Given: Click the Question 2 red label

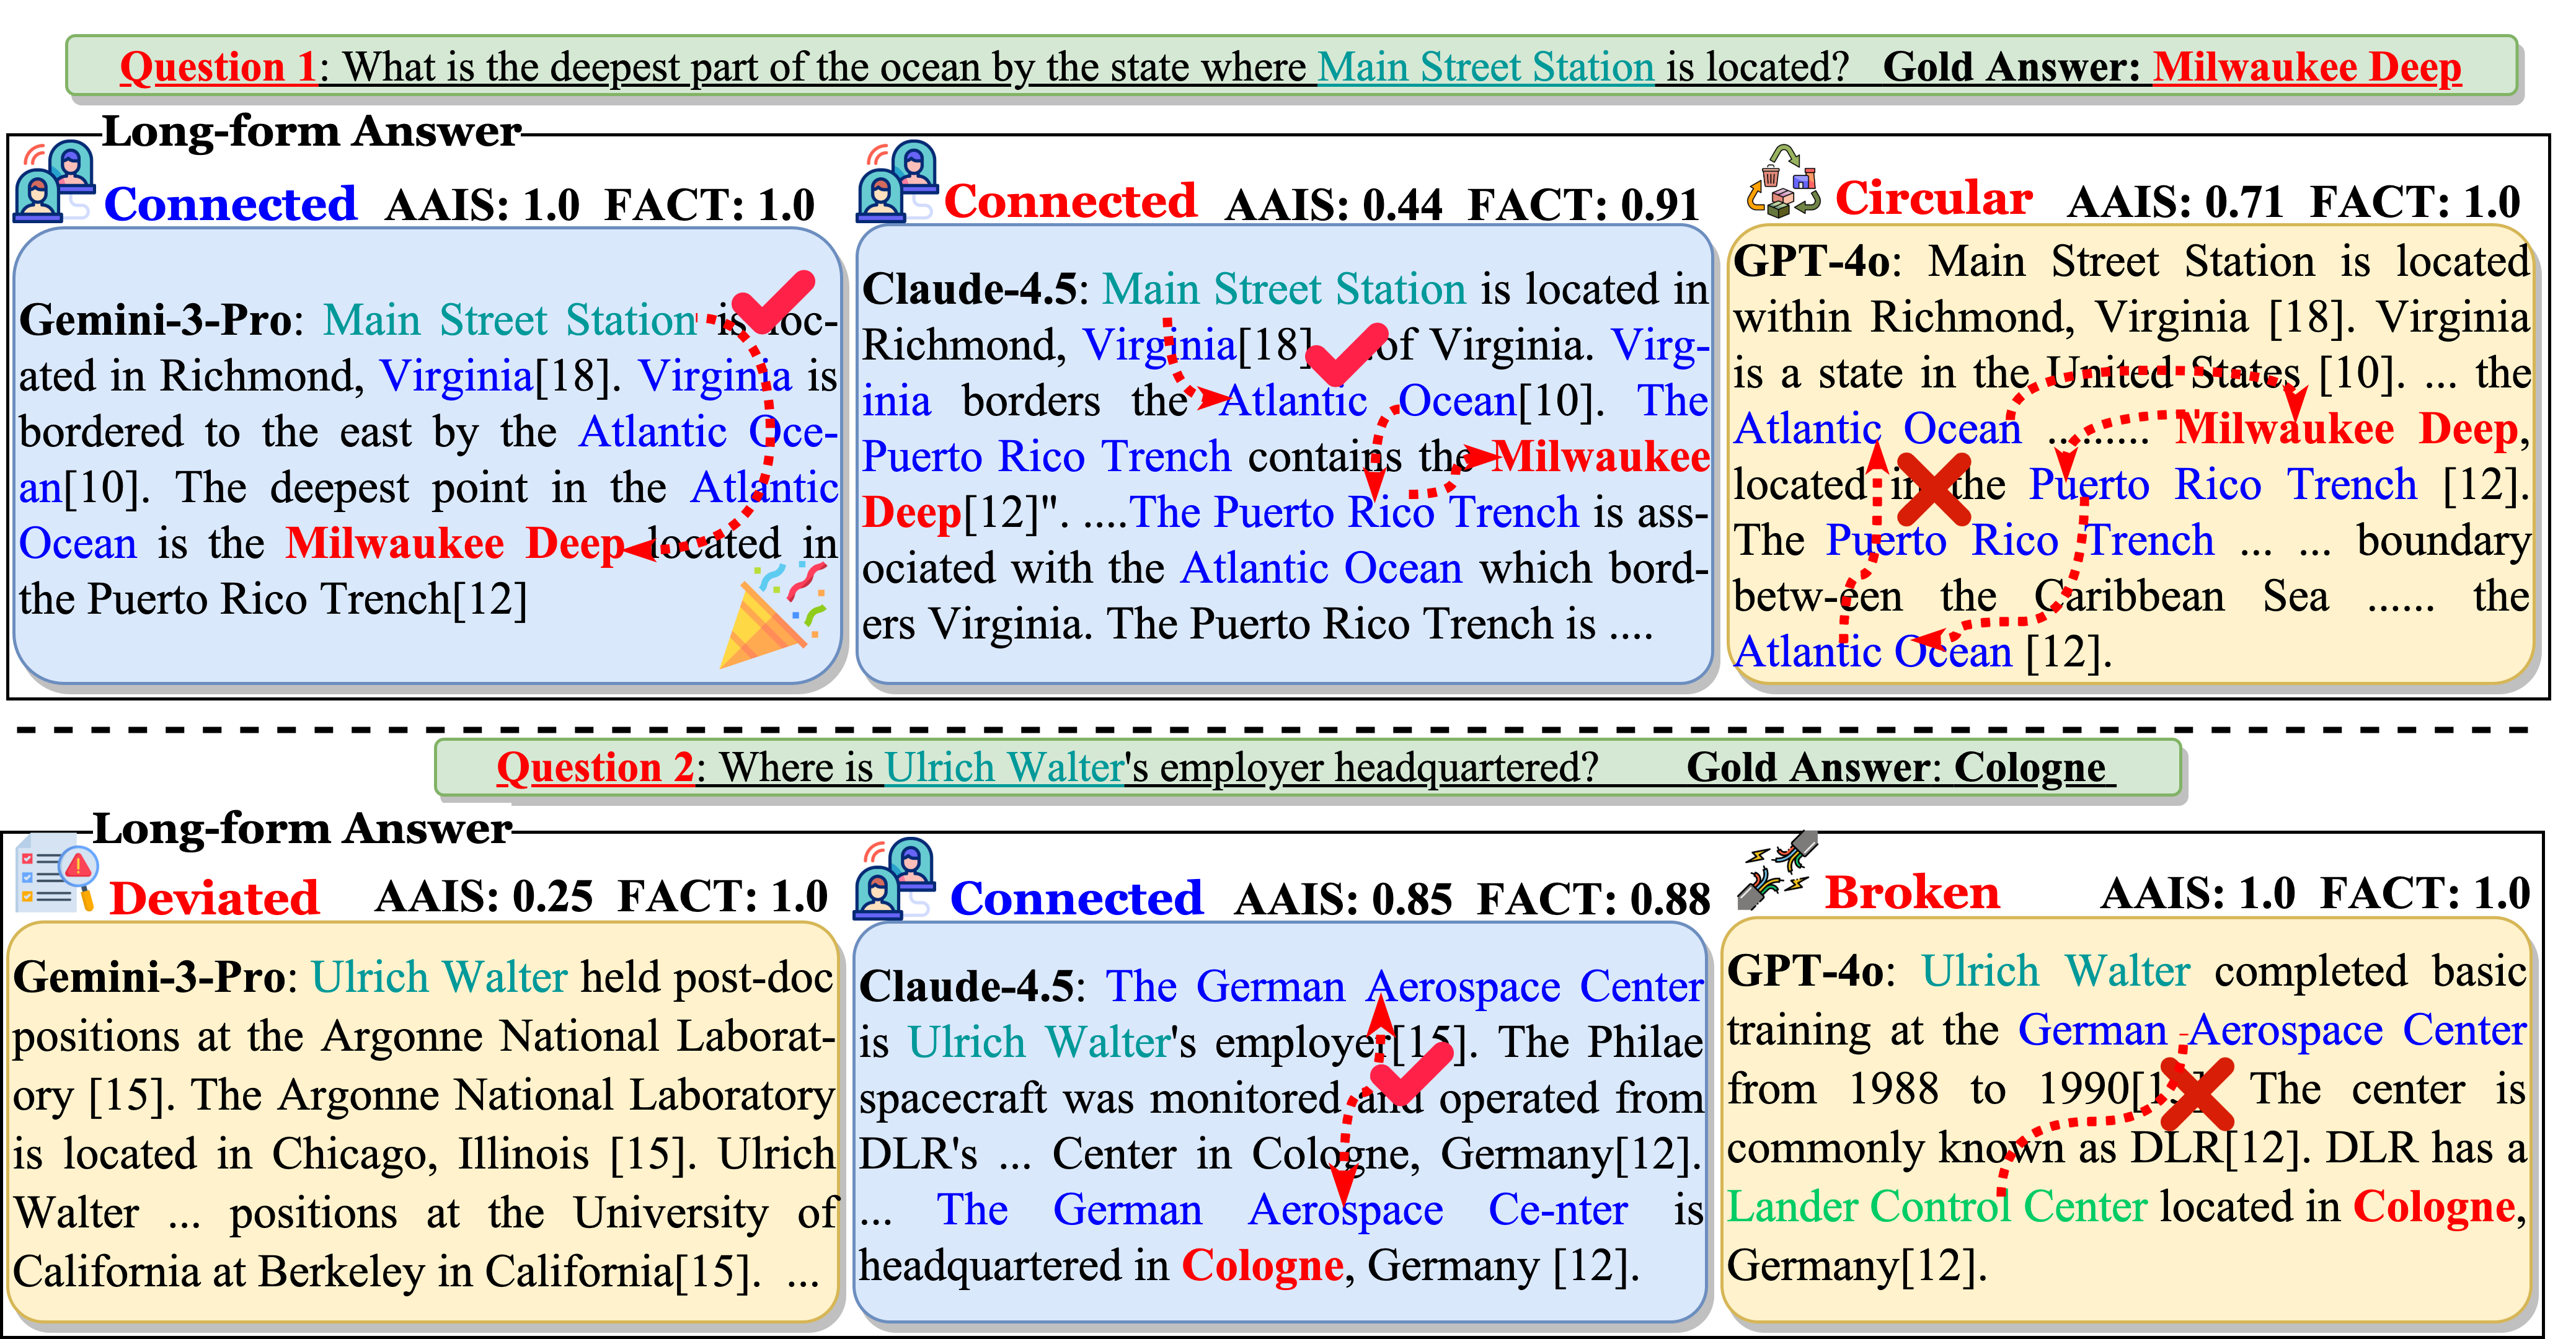Looking at the screenshot, I should click(595, 767).
